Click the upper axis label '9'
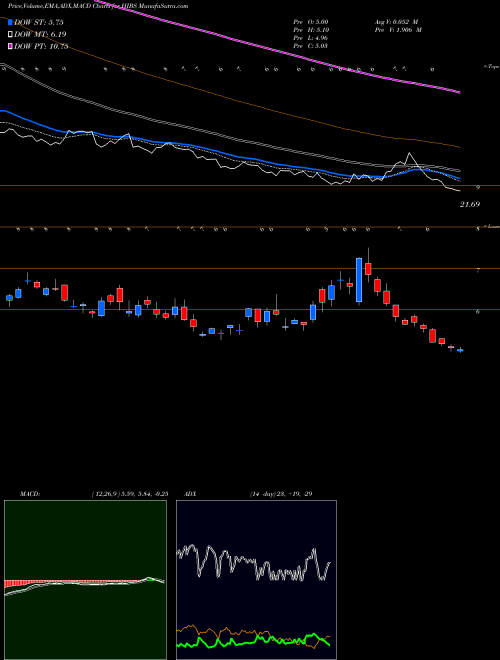This screenshot has height=660, width=500. point(478,188)
